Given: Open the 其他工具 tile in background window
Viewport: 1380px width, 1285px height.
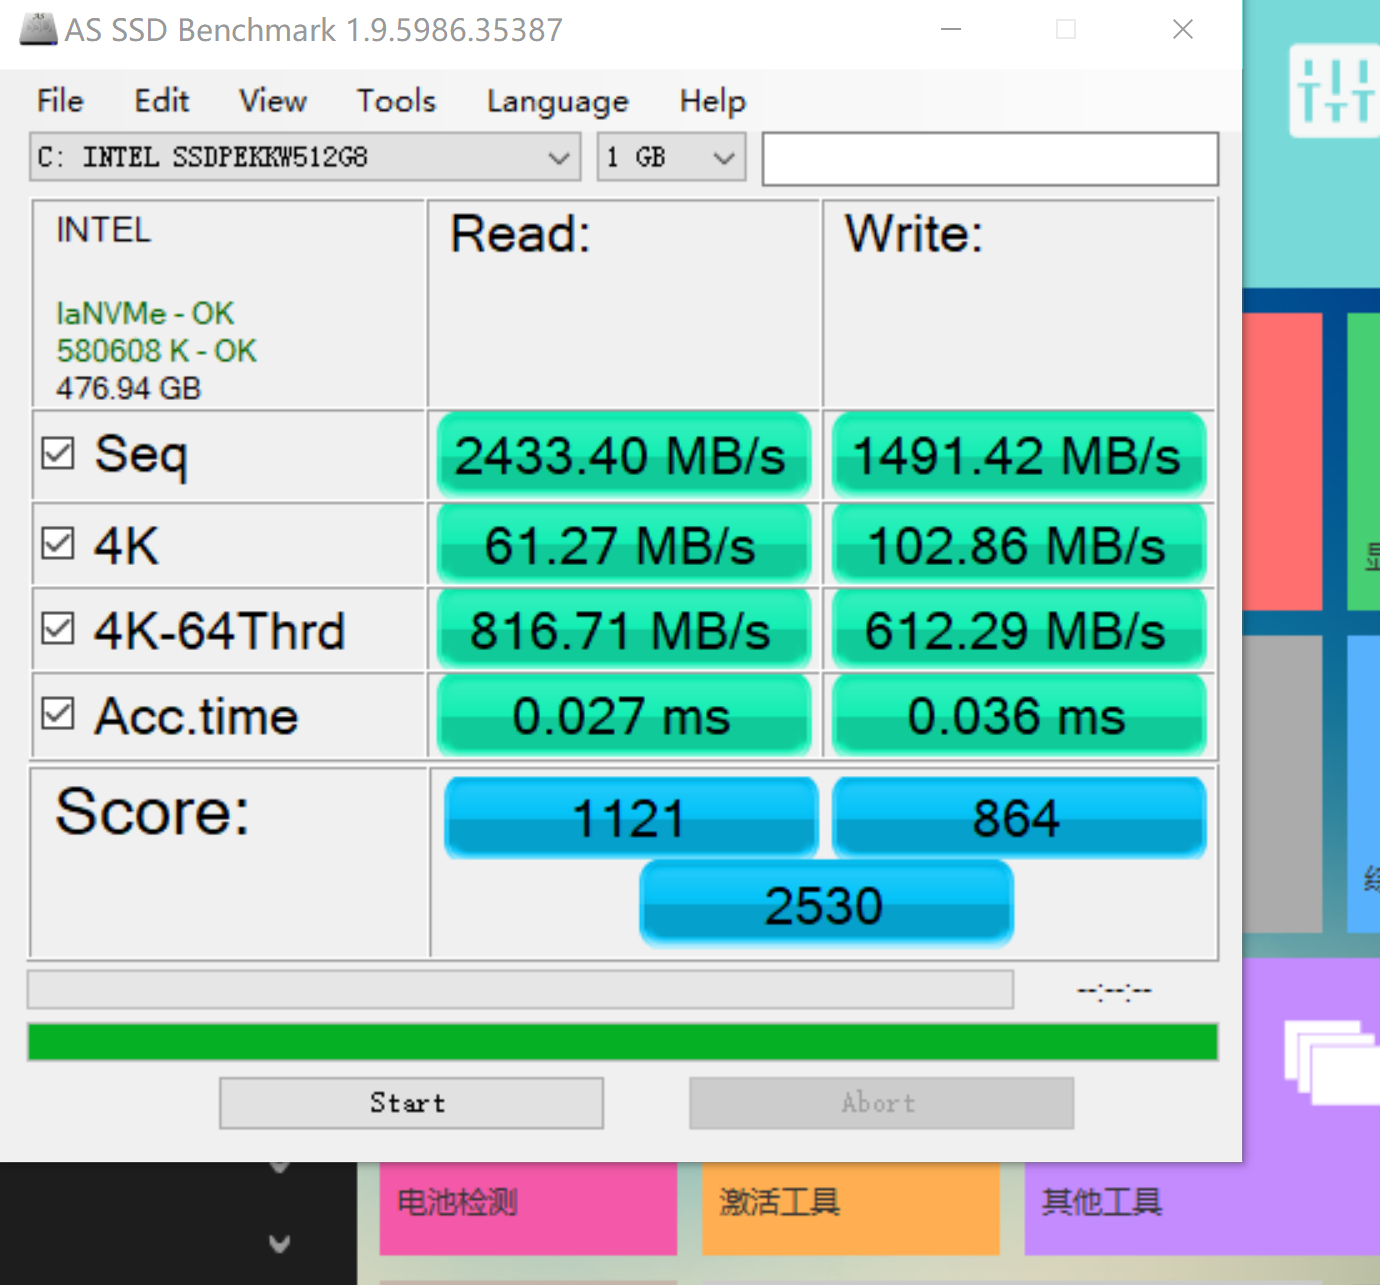Looking at the screenshot, I should click(x=1202, y=1208).
